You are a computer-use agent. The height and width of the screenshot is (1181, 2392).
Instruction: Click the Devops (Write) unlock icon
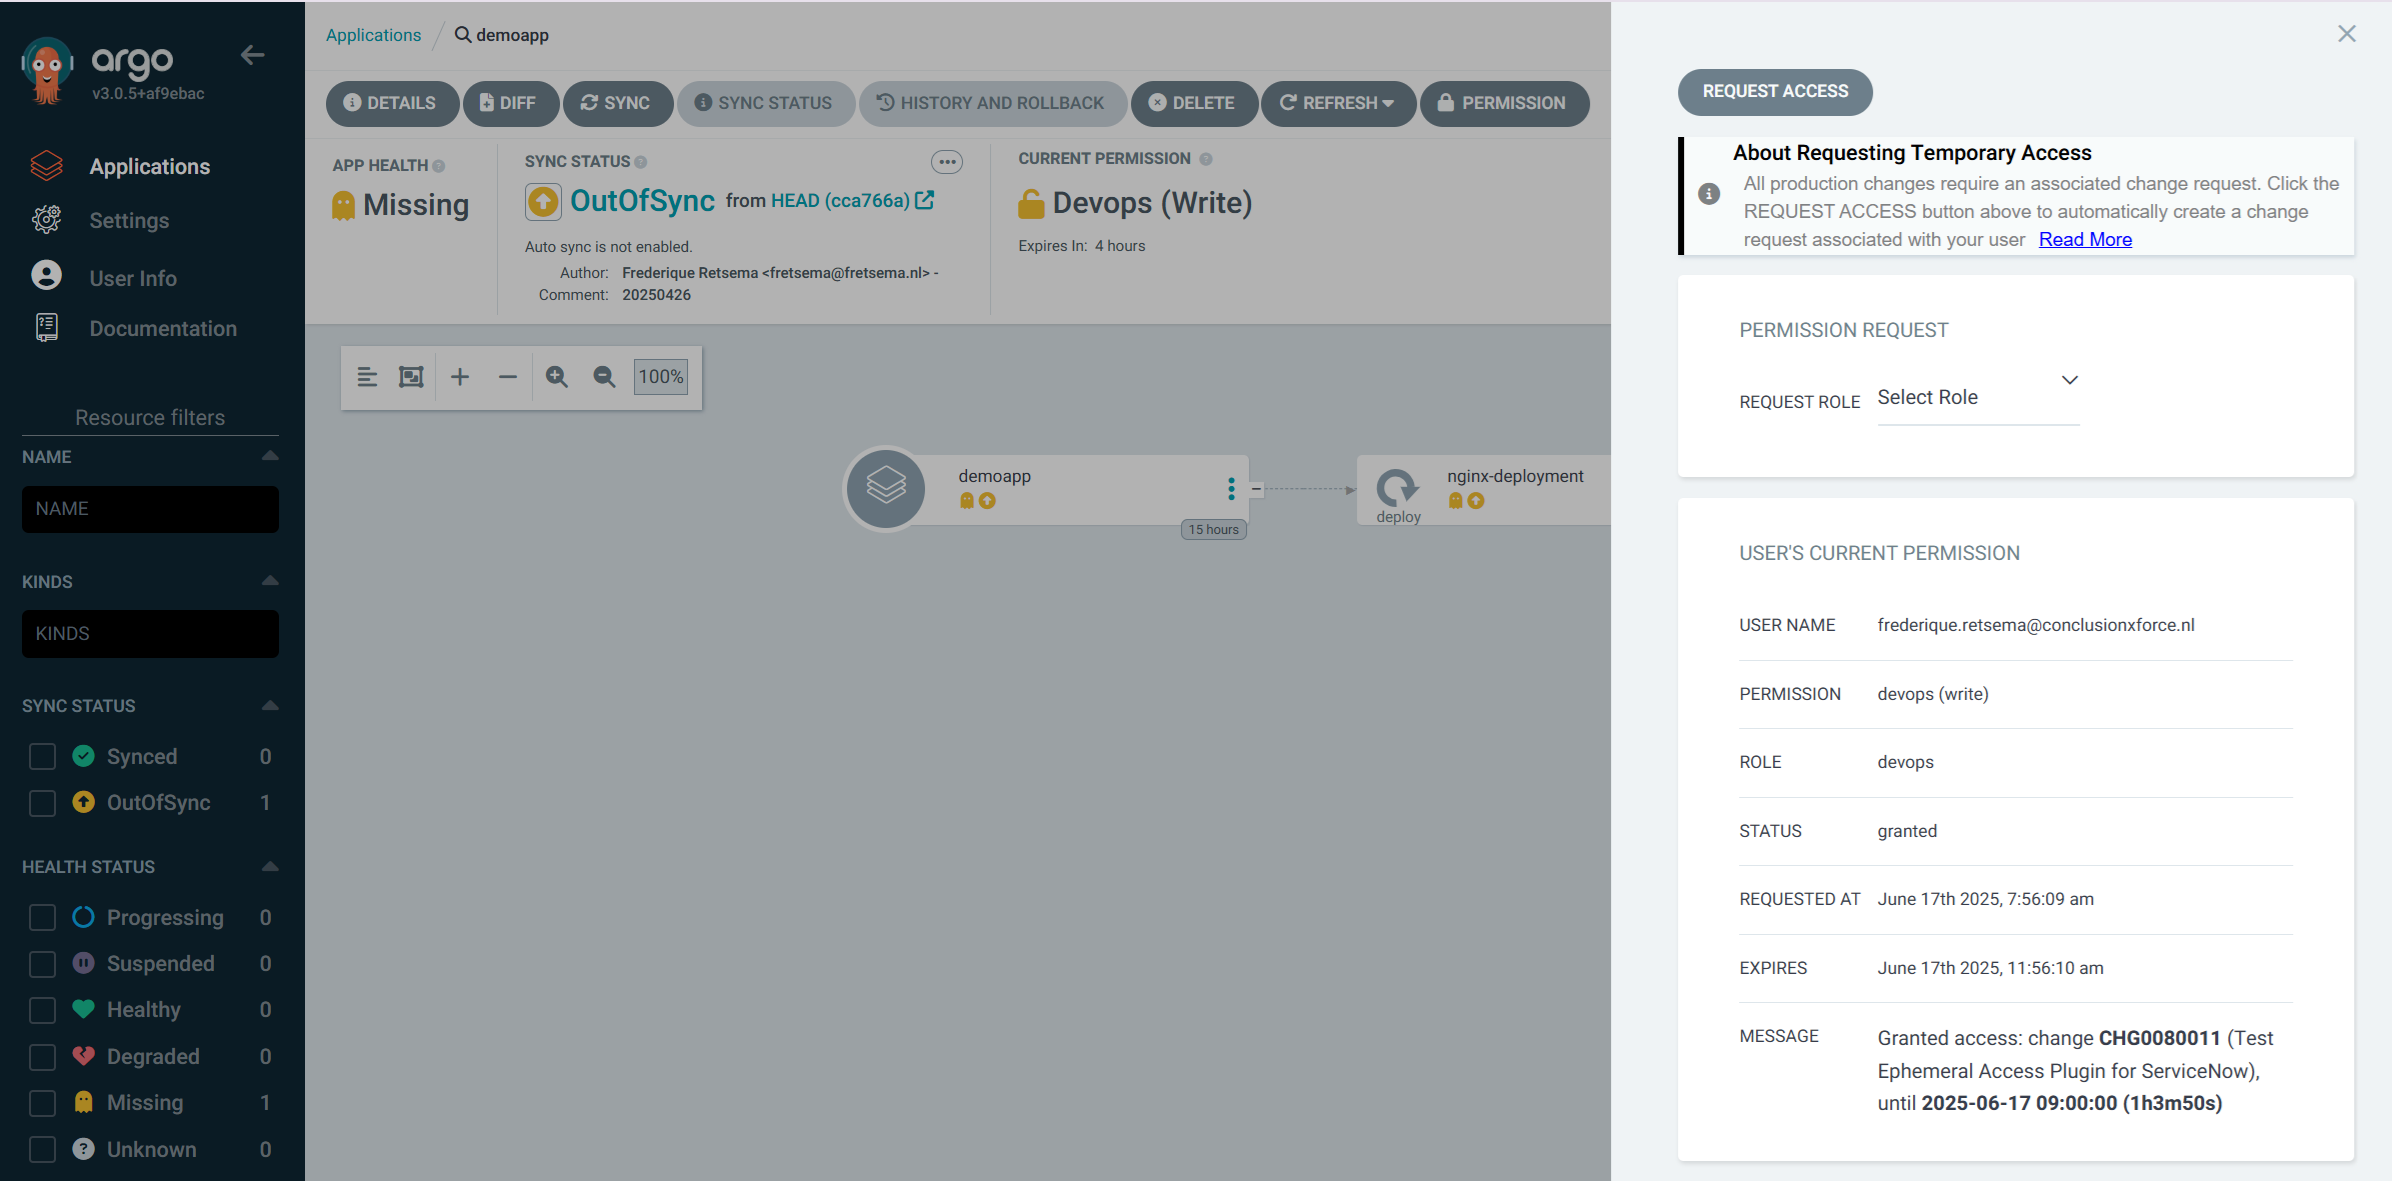click(1031, 204)
